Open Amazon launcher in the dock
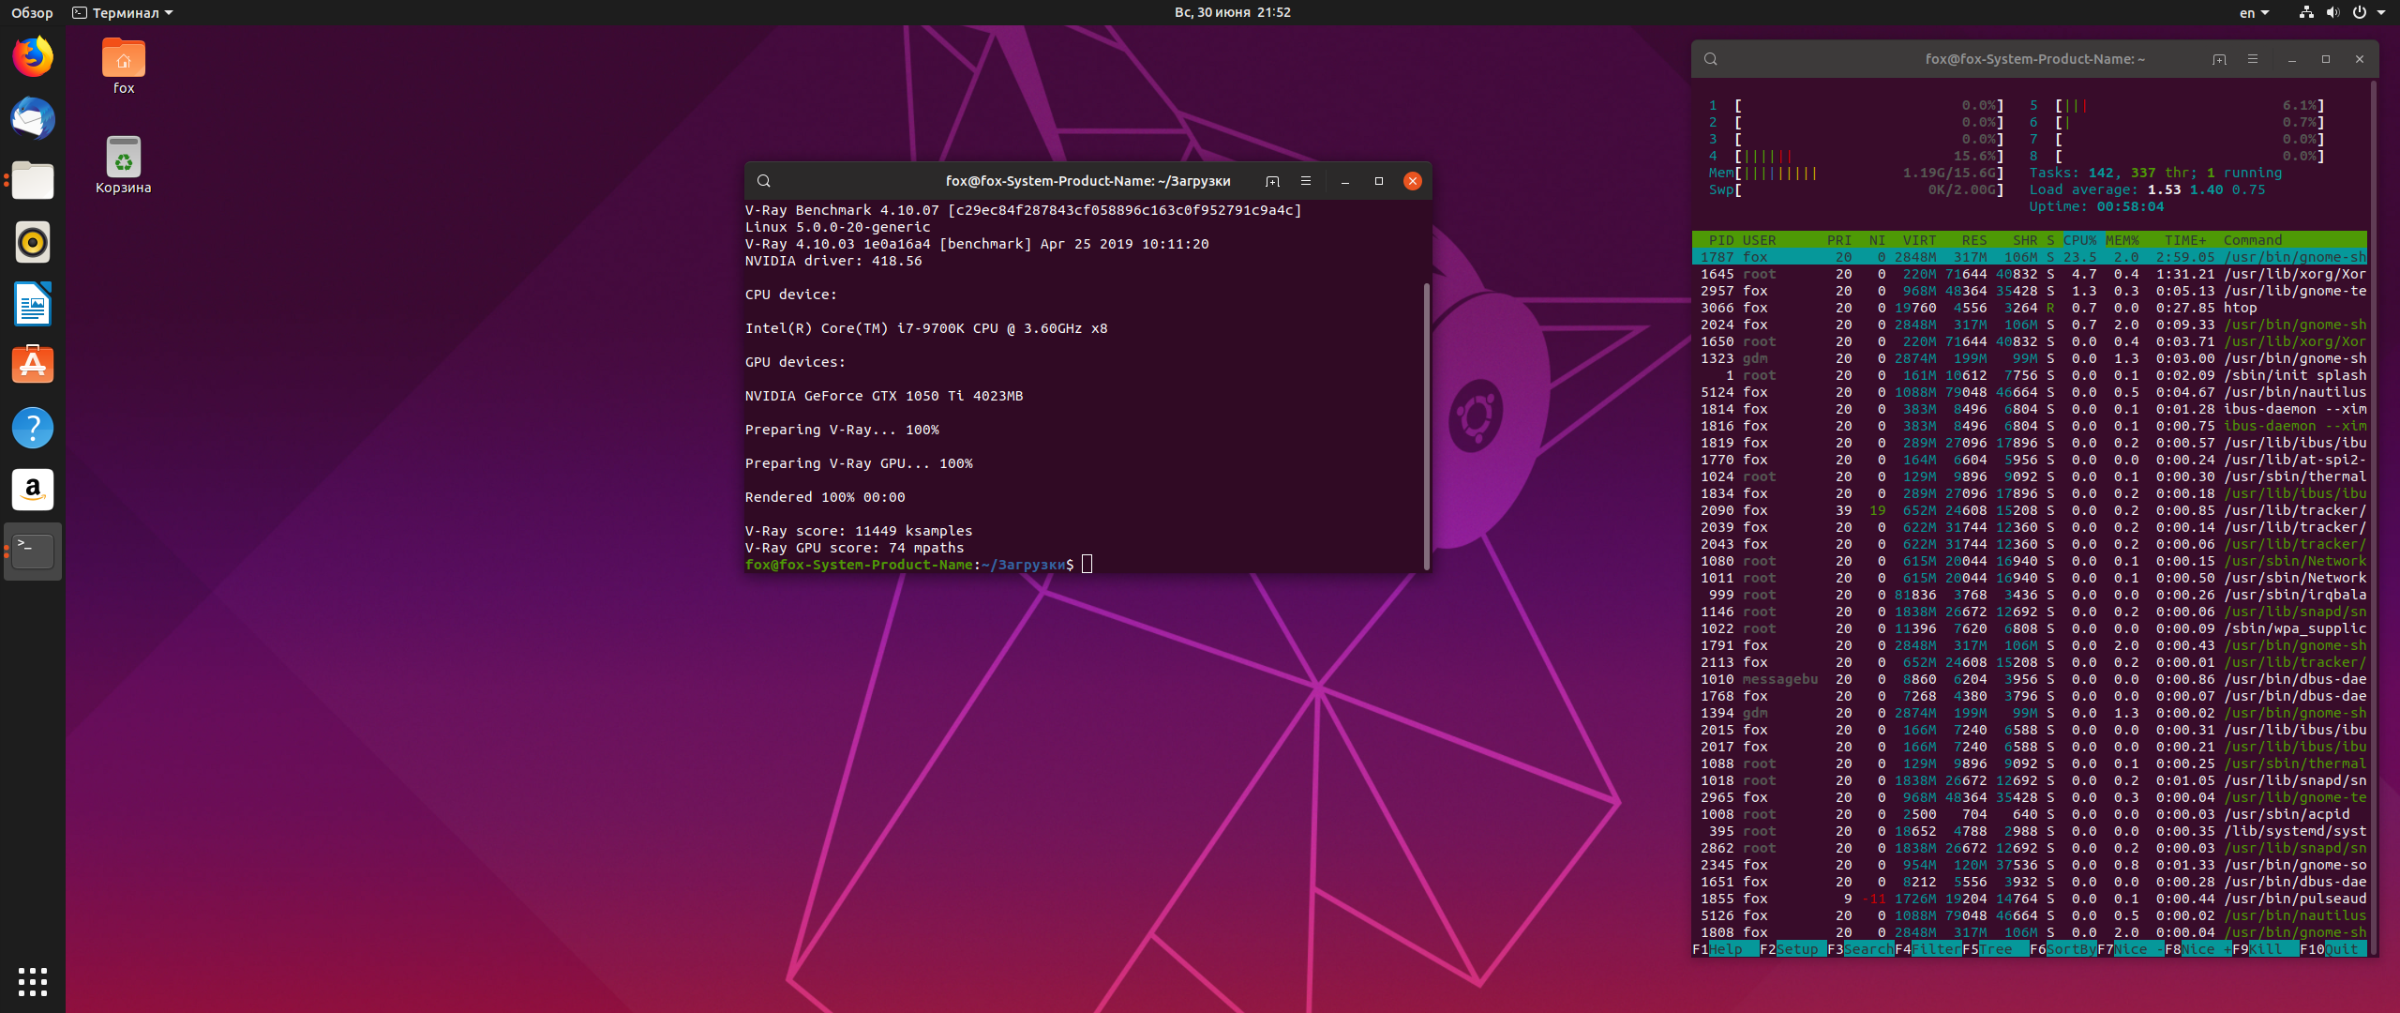 pyautogui.click(x=33, y=489)
